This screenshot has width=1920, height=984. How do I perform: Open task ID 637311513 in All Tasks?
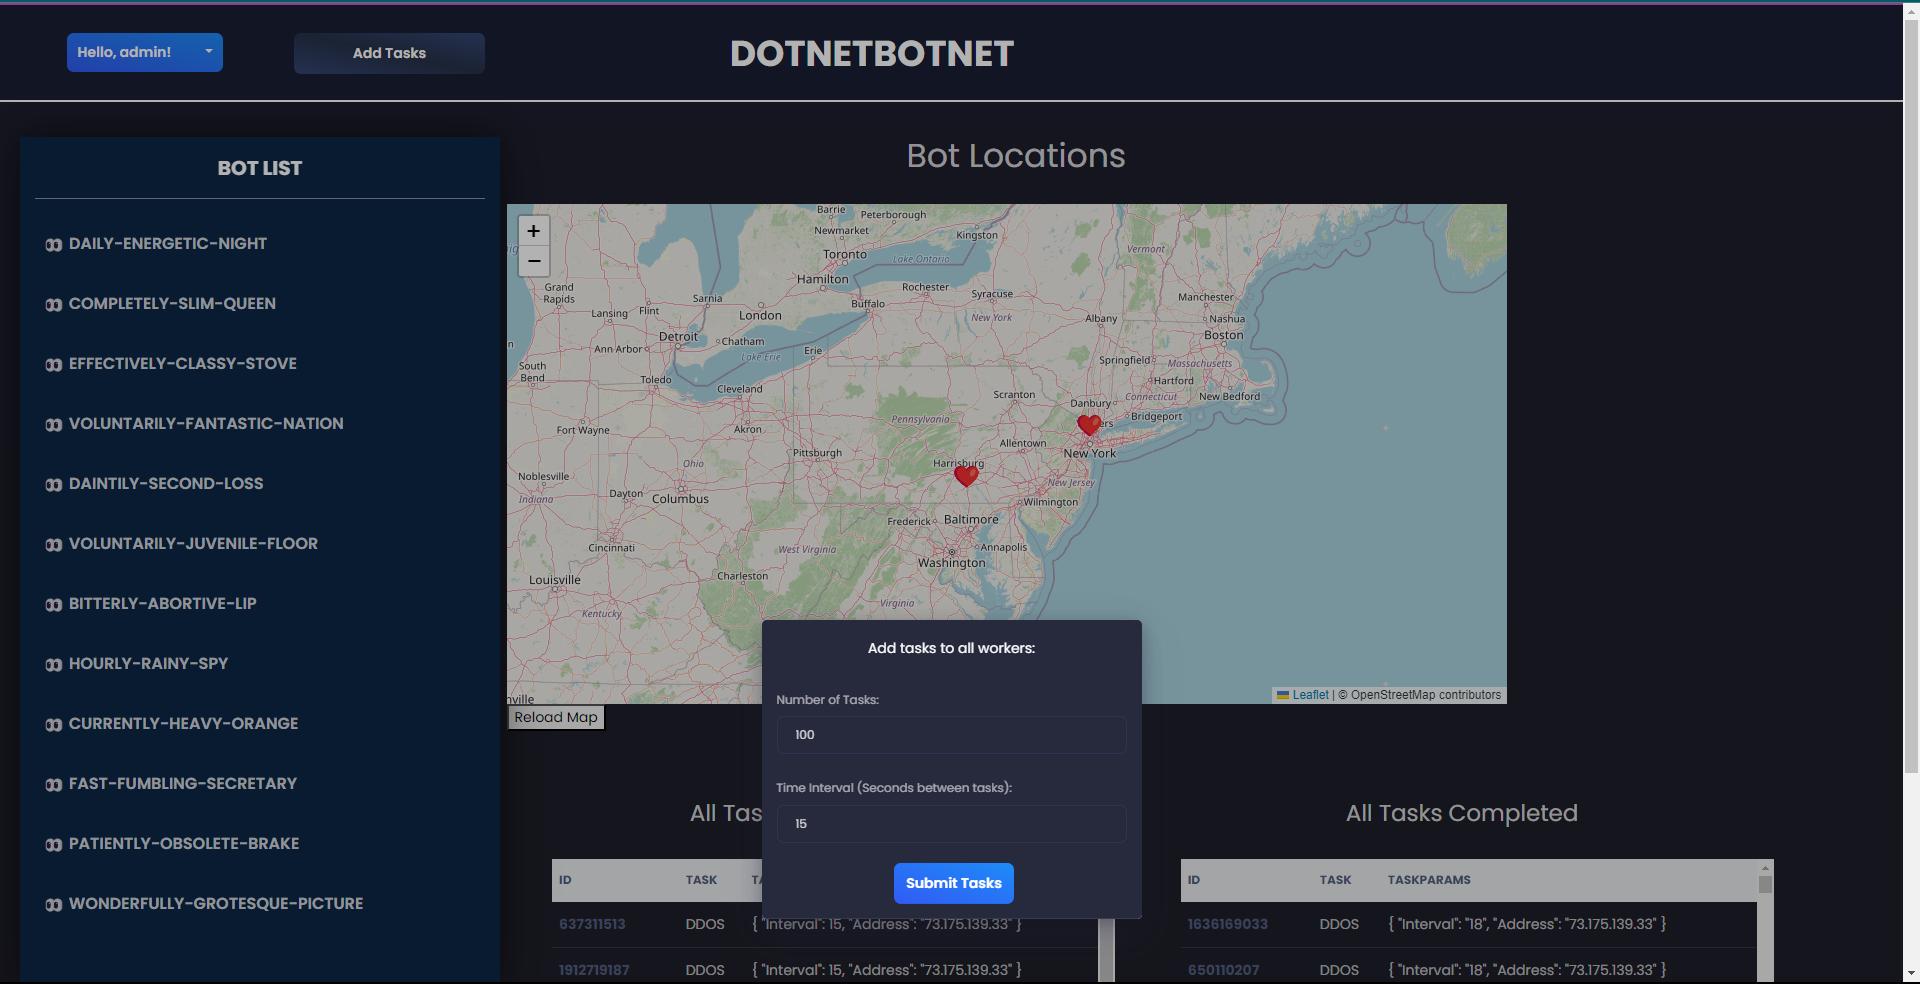click(x=592, y=924)
